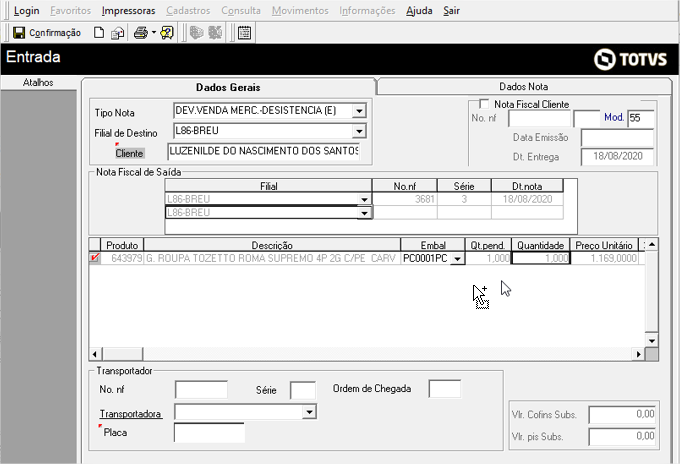Expand the Filial de Destino dropdown
Screen dimensions: 680x464
pos(359,131)
